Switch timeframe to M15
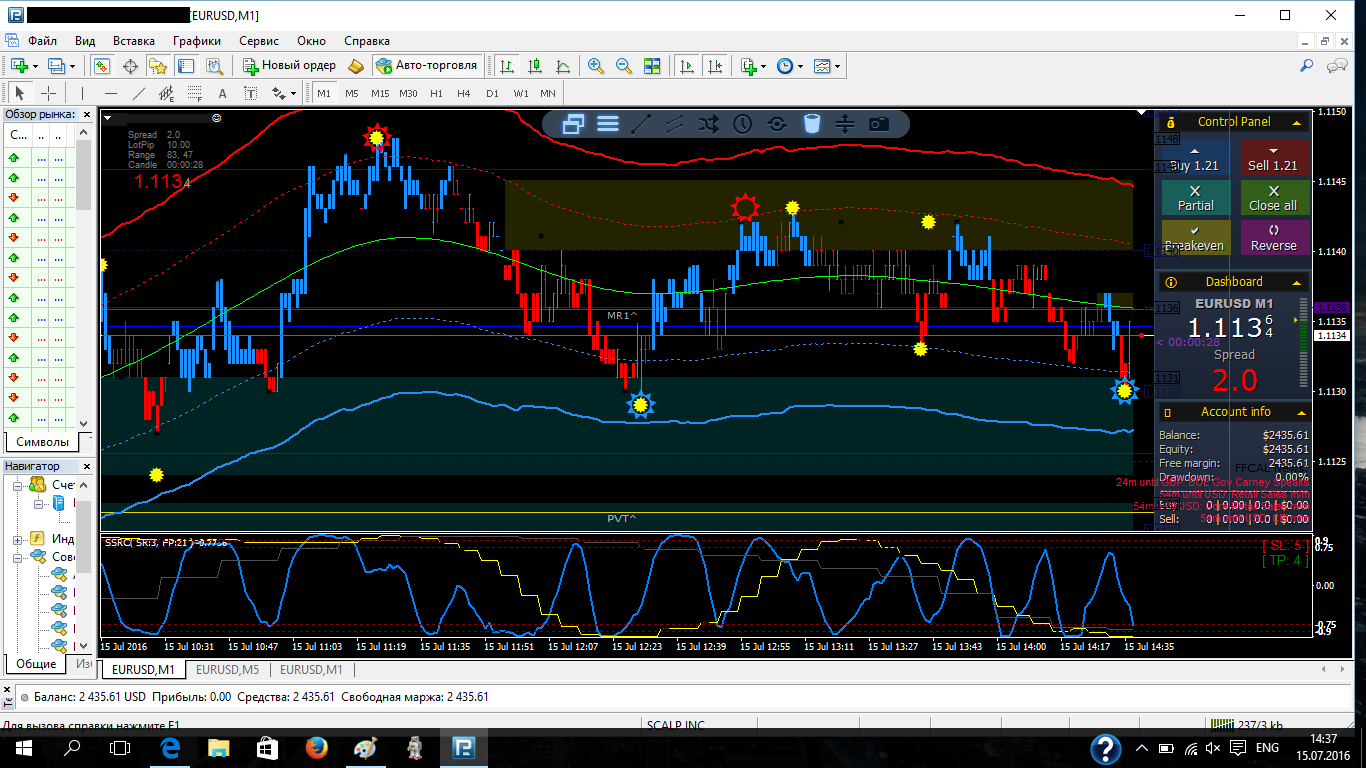This screenshot has height=768, width=1366. (380, 93)
